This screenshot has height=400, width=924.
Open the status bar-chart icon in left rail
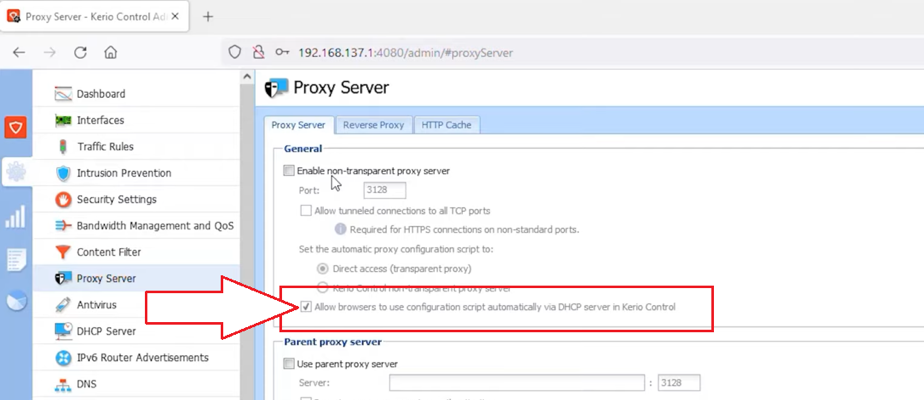tap(16, 216)
